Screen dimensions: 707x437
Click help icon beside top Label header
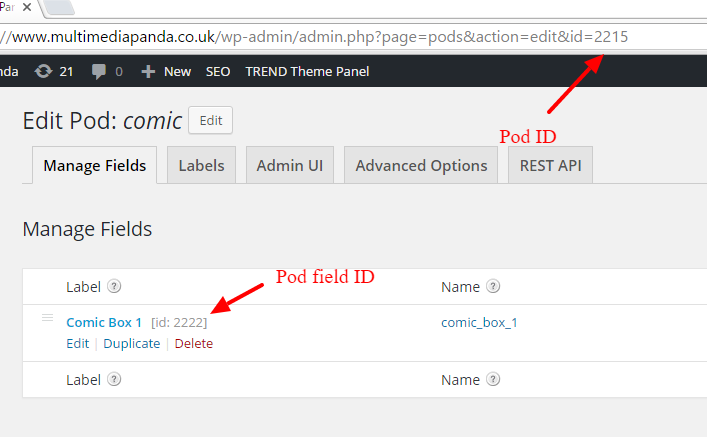click(x=115, y=287)
